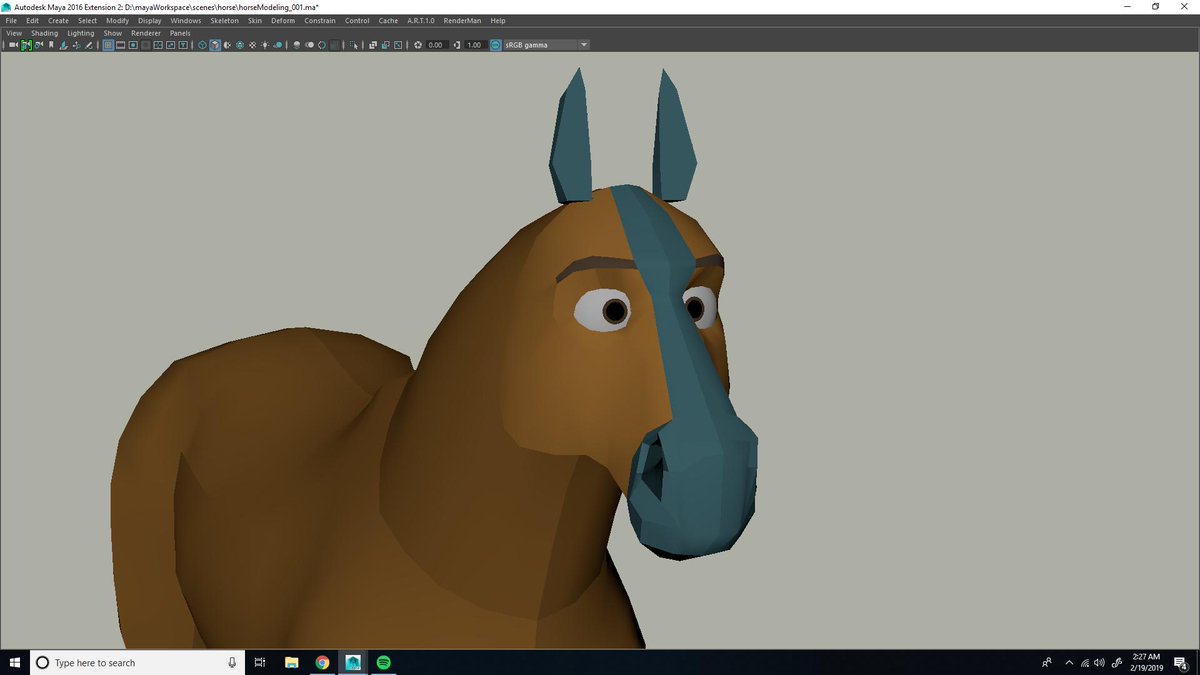Toggle the Depth of Field icon

click(334, 45)
